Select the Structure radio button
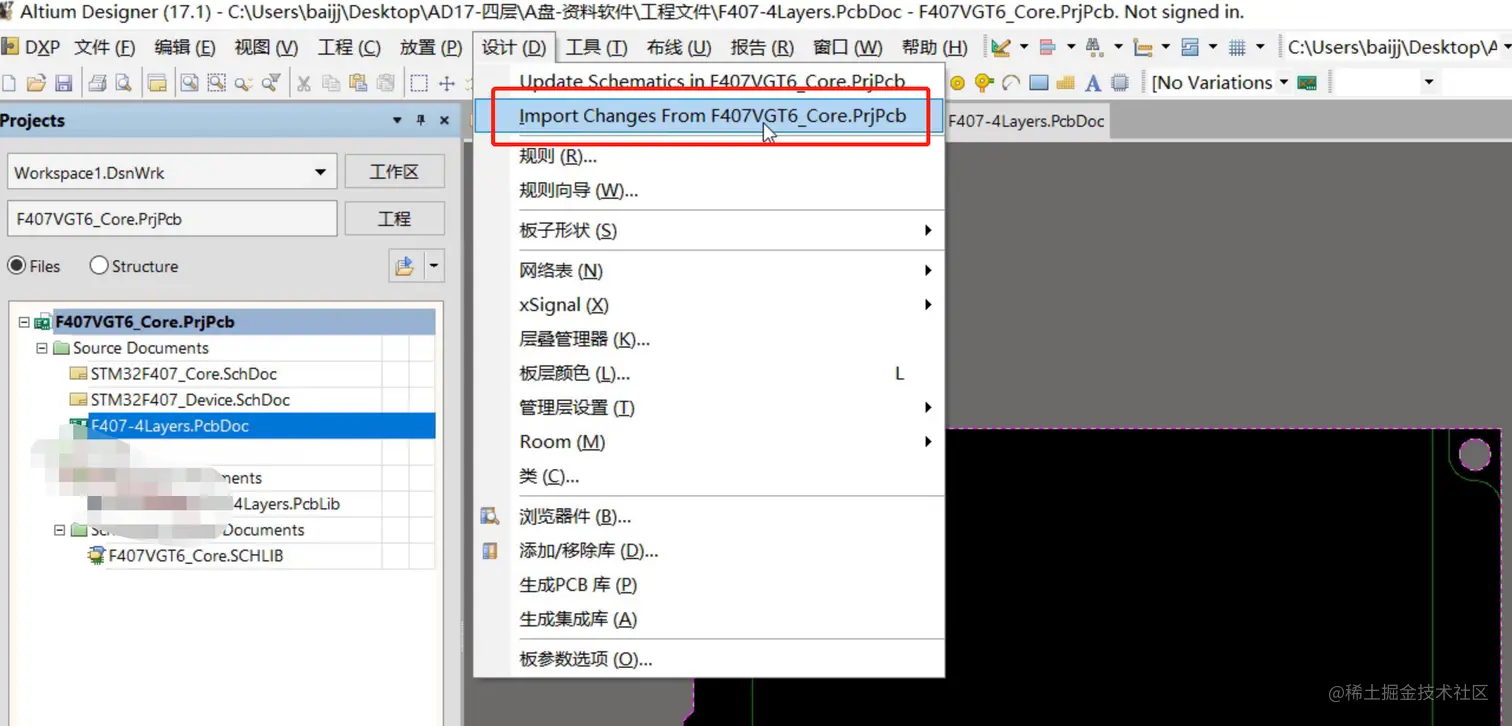 (x=99, y=266)
